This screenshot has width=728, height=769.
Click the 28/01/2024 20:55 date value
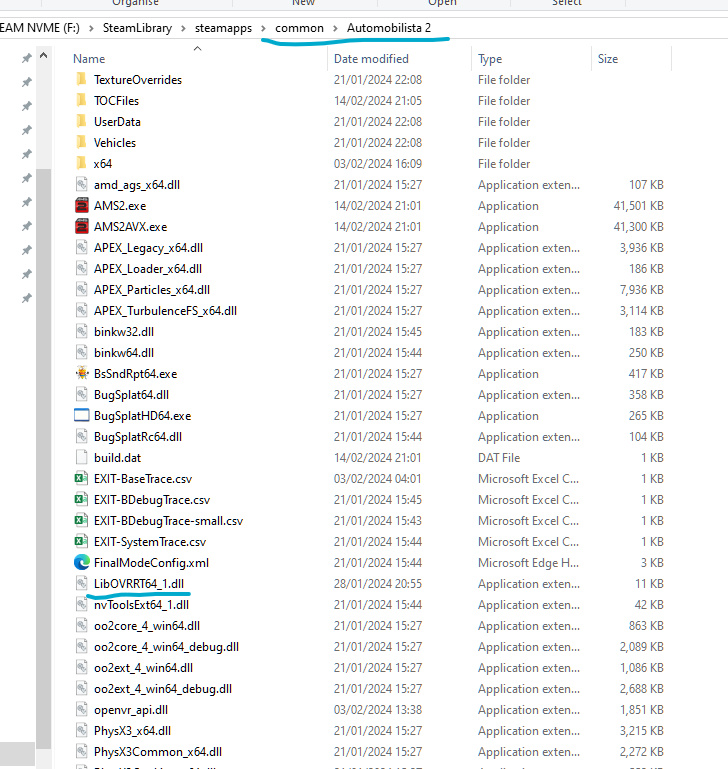click(378, 584)
